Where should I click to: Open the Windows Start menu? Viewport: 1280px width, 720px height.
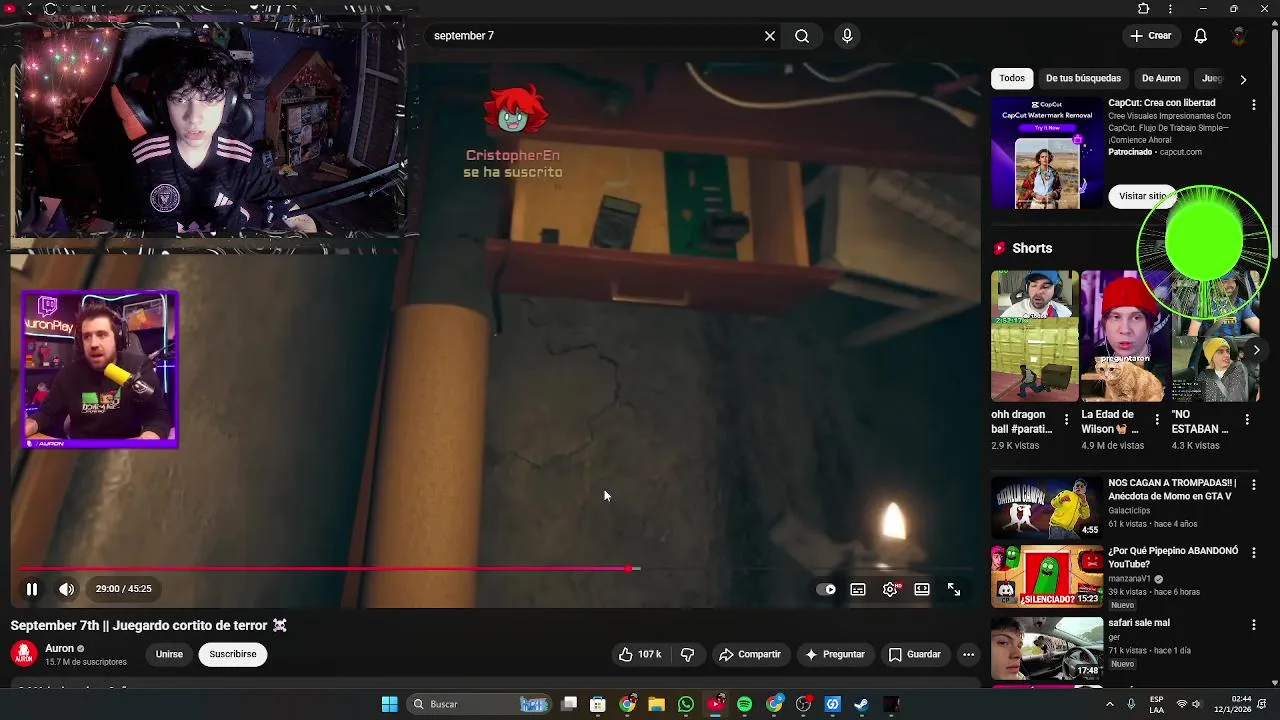389,705
